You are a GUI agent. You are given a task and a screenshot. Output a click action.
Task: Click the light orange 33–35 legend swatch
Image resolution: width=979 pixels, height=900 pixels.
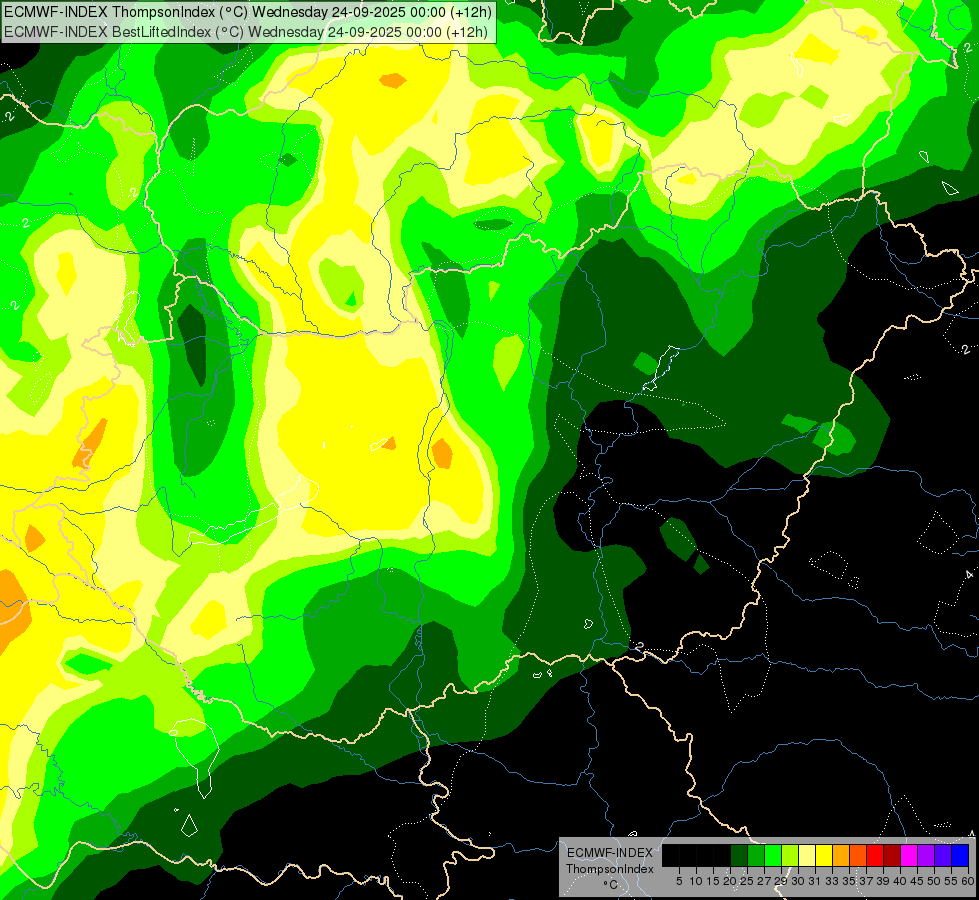coord(841,855)
